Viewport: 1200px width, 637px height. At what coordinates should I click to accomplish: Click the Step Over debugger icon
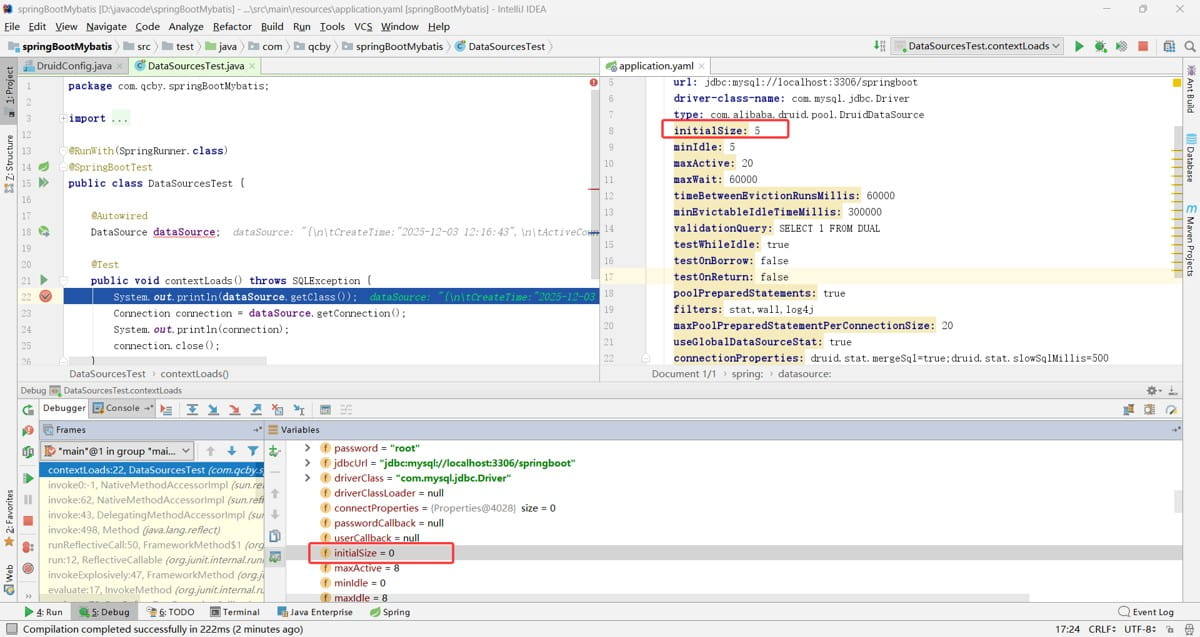point(192,409)
